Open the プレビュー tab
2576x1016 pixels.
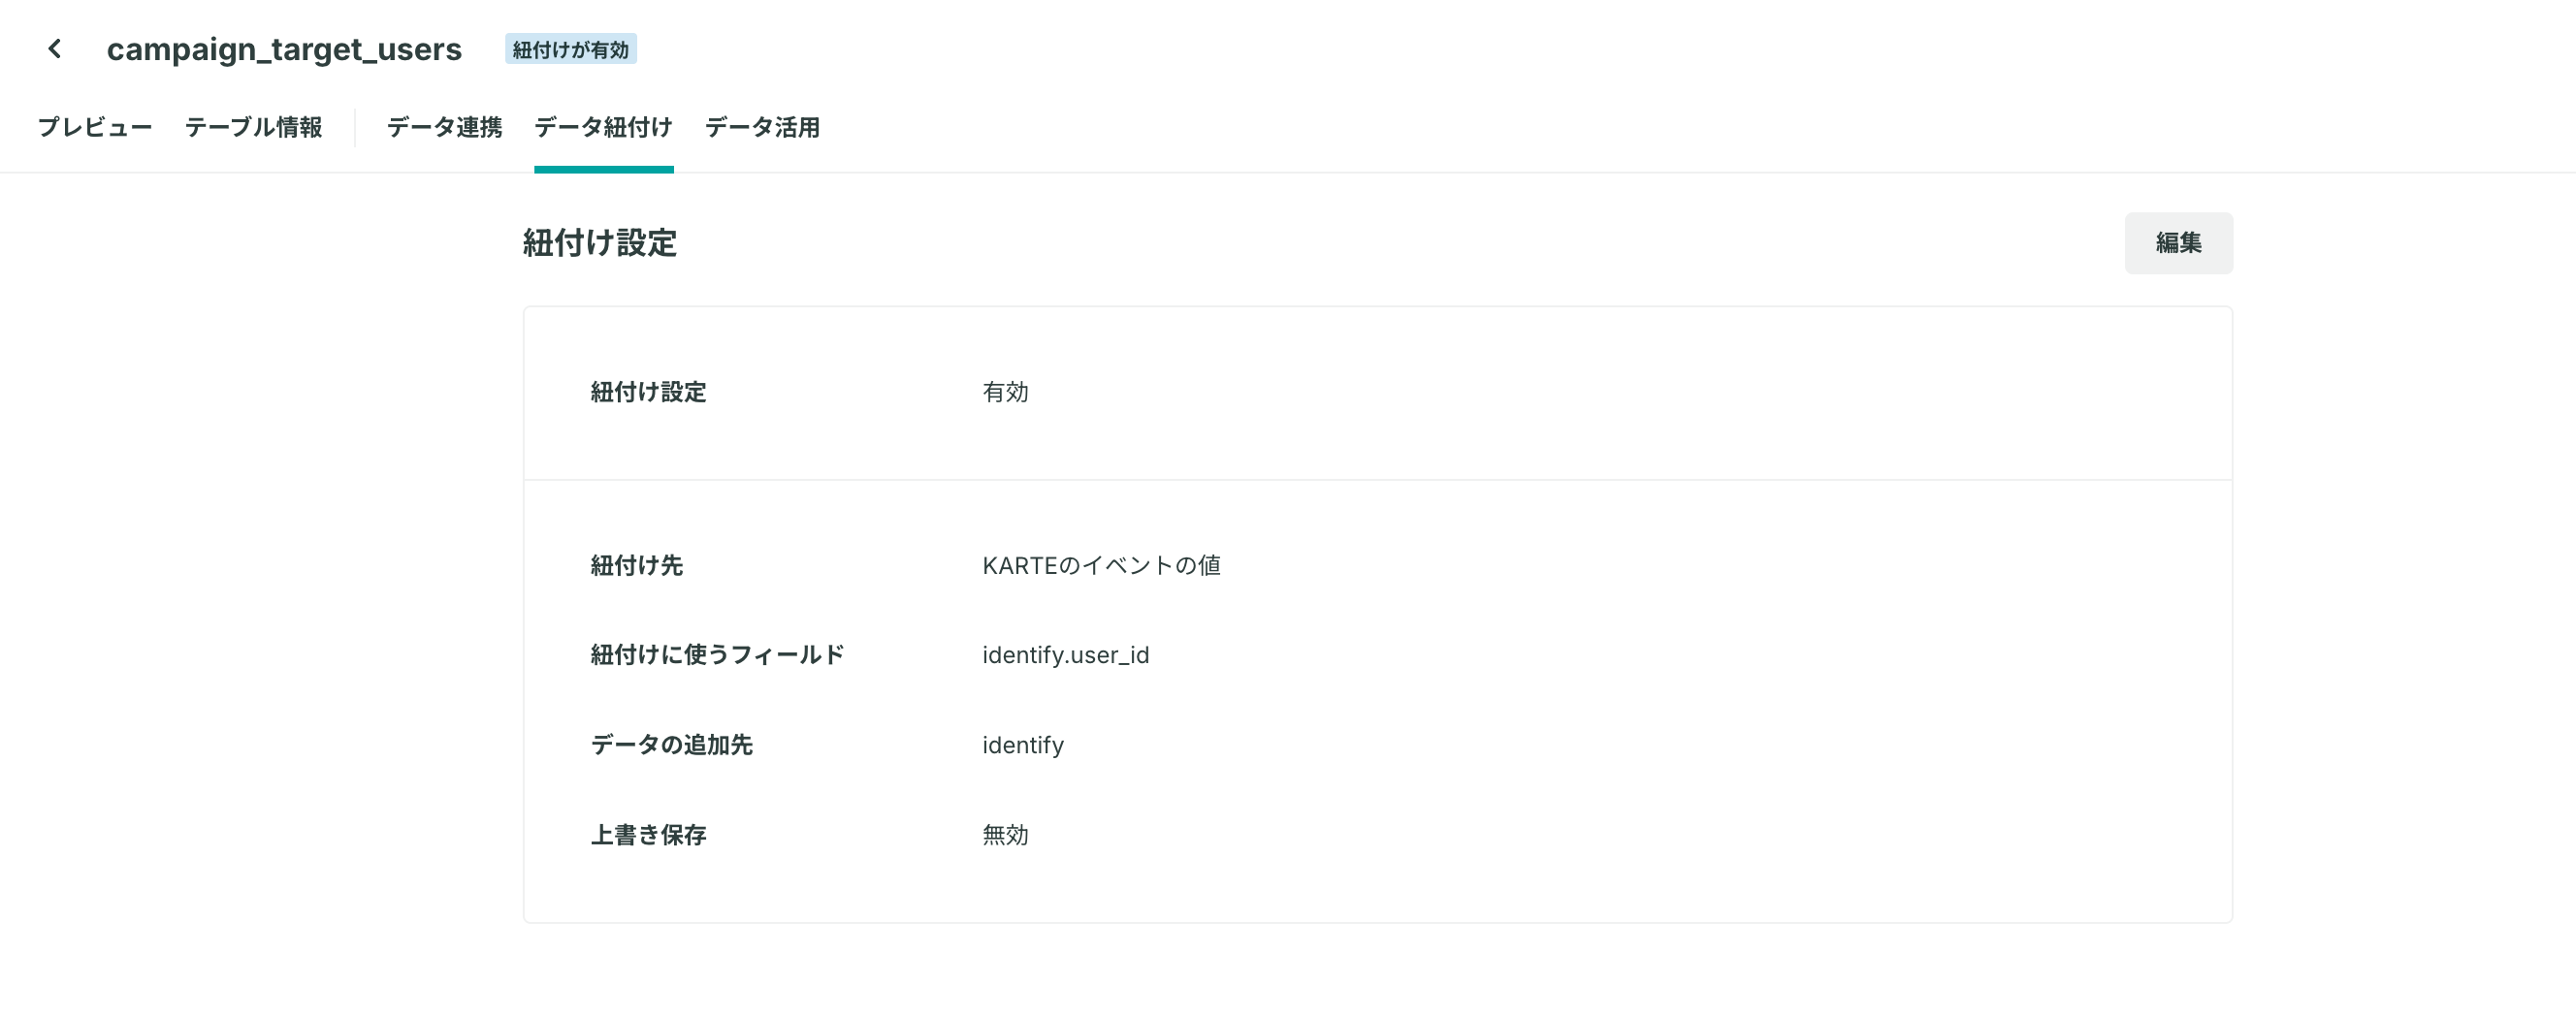[x=95, y=128]
